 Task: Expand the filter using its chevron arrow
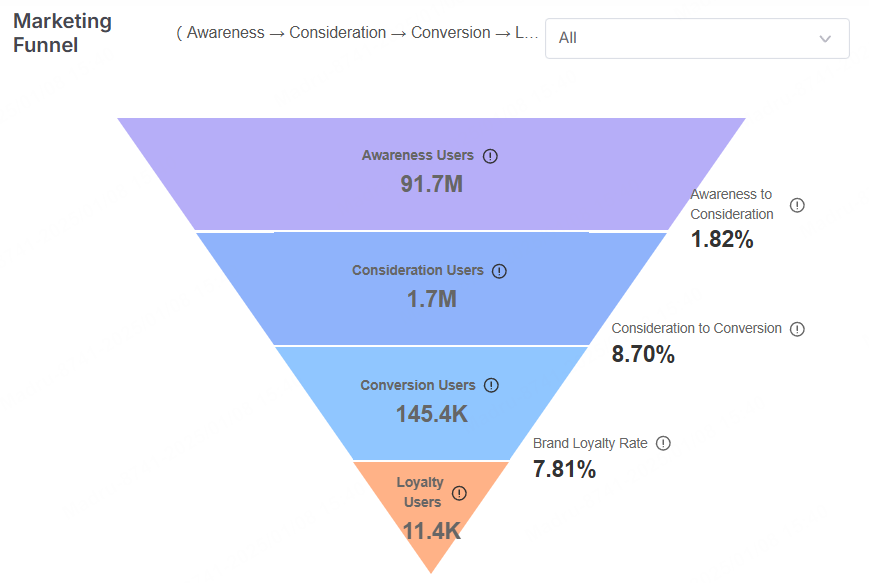click(x=825, y=39)
